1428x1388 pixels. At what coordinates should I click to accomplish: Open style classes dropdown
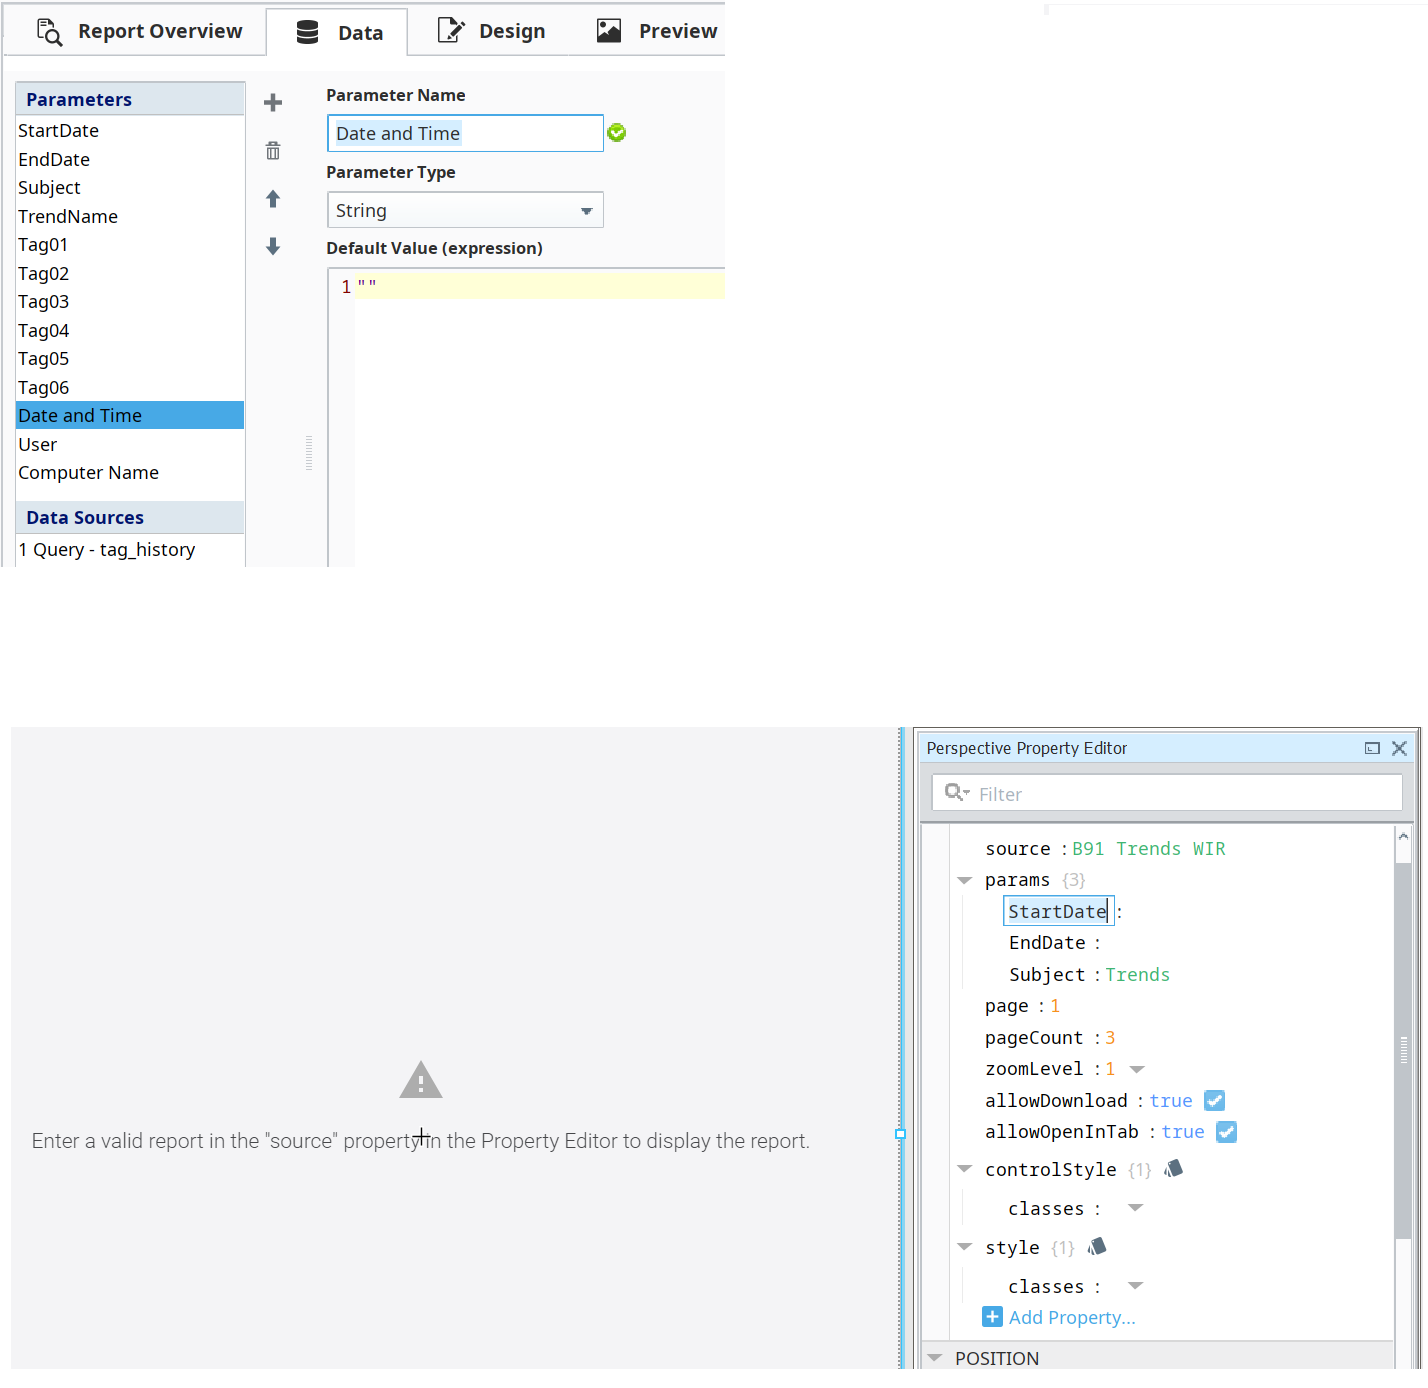point(1136,1286)
